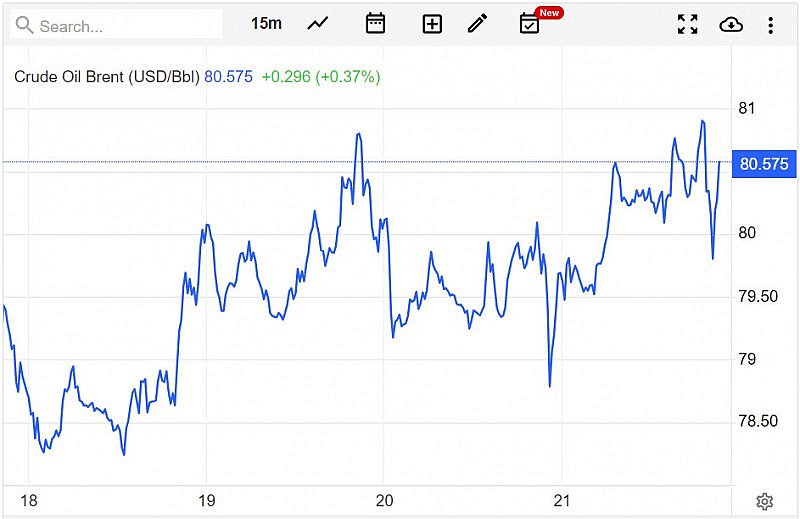Open chart settings gear icon

765,501
